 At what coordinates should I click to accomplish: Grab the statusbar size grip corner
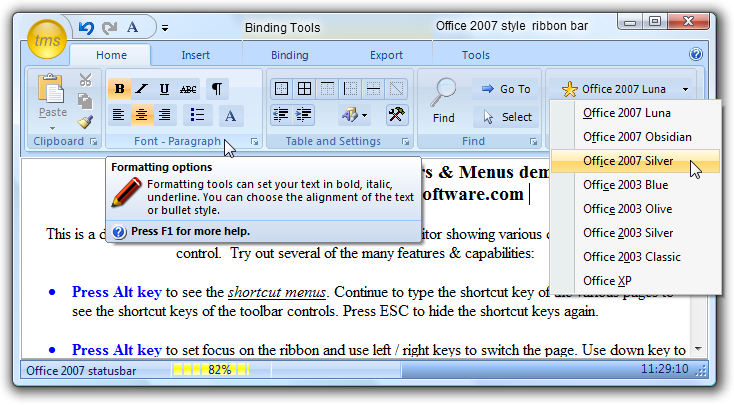(x=701, y=371)
